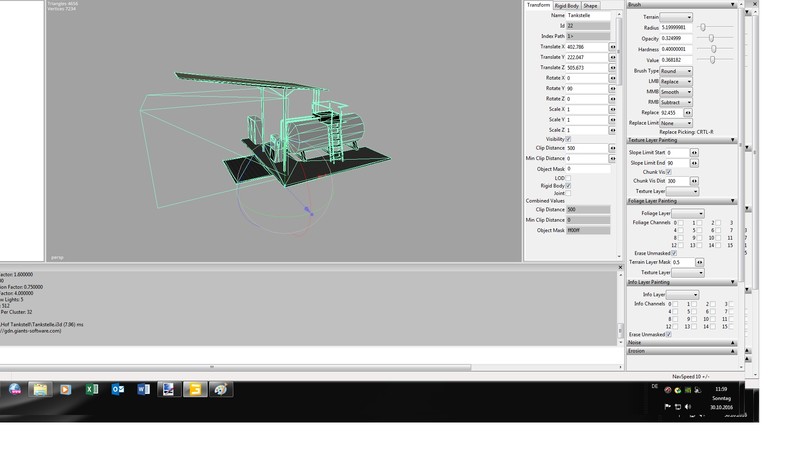Click the Slope Limit Start stepper arrows
Screen dimensions: 800x450
695,153
